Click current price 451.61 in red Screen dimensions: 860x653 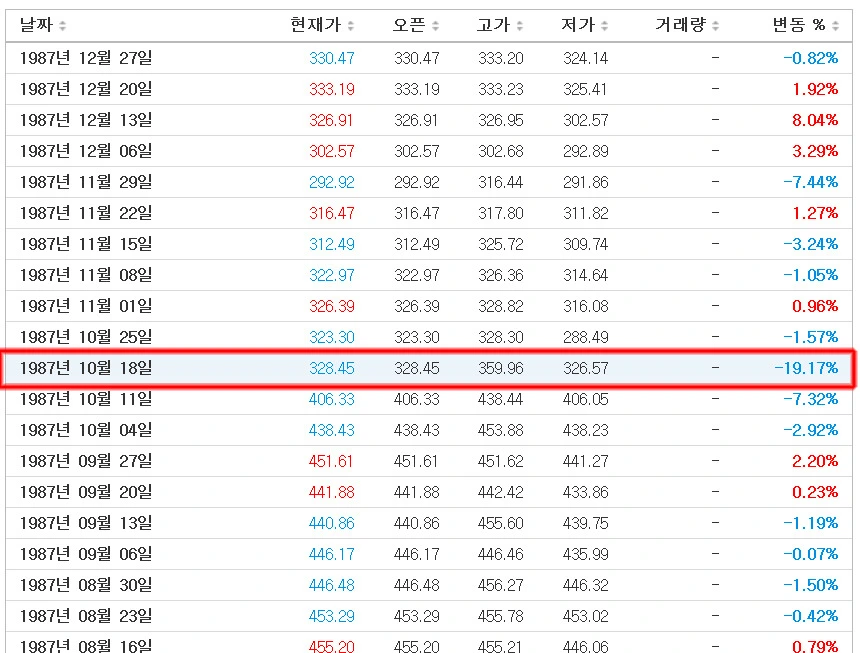(331, 461)
